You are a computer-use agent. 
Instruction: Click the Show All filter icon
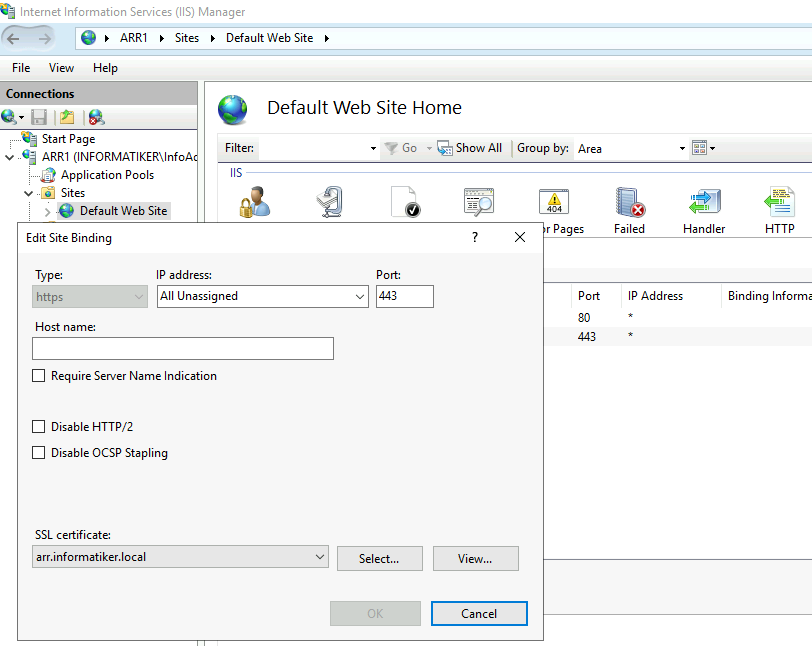pyautogui.click(x=445, y=149)
